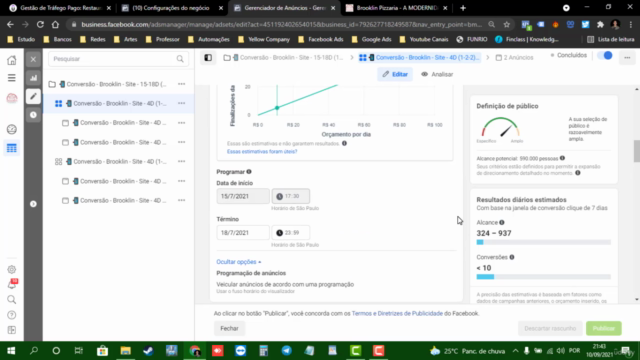Open the three-dot menu at top right
The height and width of the screenshot is (360, 640).
pyautogui.click(x=627, y=58)
